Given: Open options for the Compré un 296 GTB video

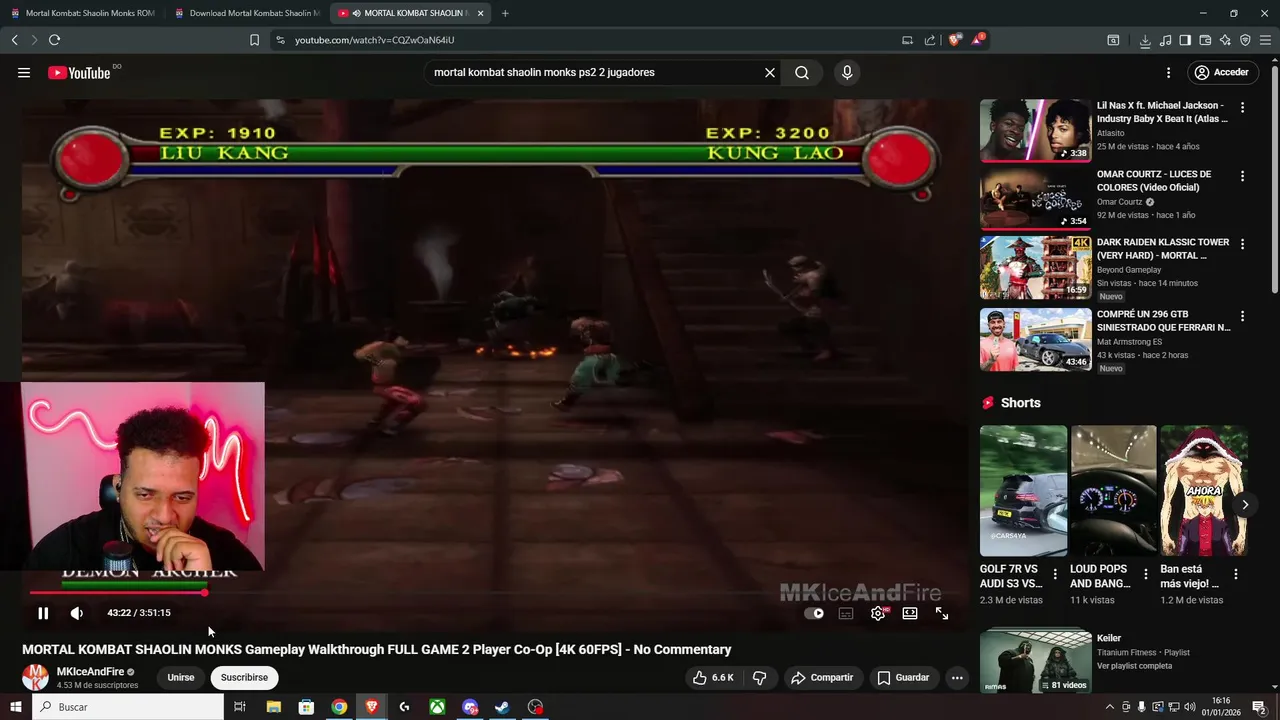Looking at the screenshot, I should tap(1243, 316).
